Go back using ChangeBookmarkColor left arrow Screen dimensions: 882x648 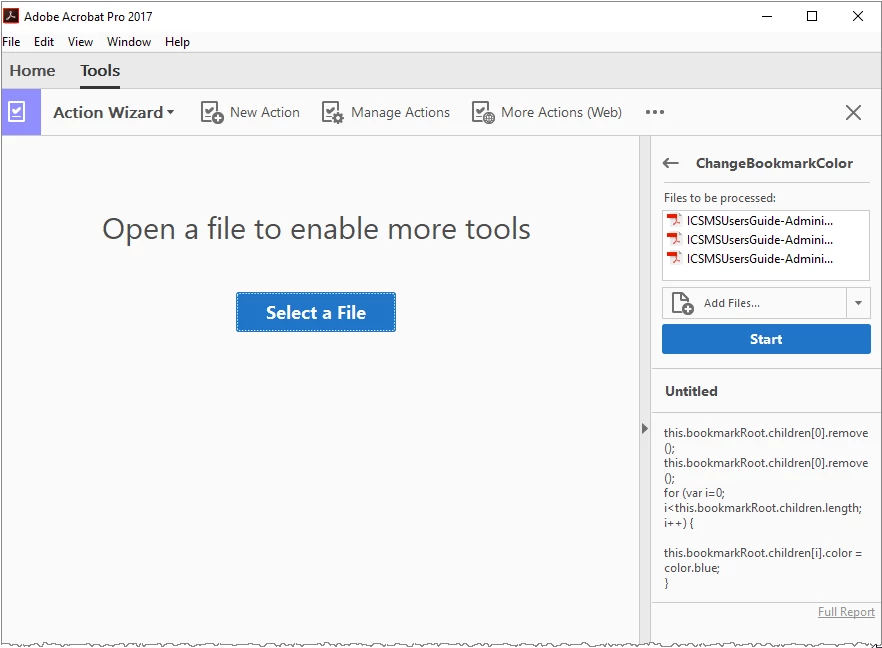click(670, 163)
